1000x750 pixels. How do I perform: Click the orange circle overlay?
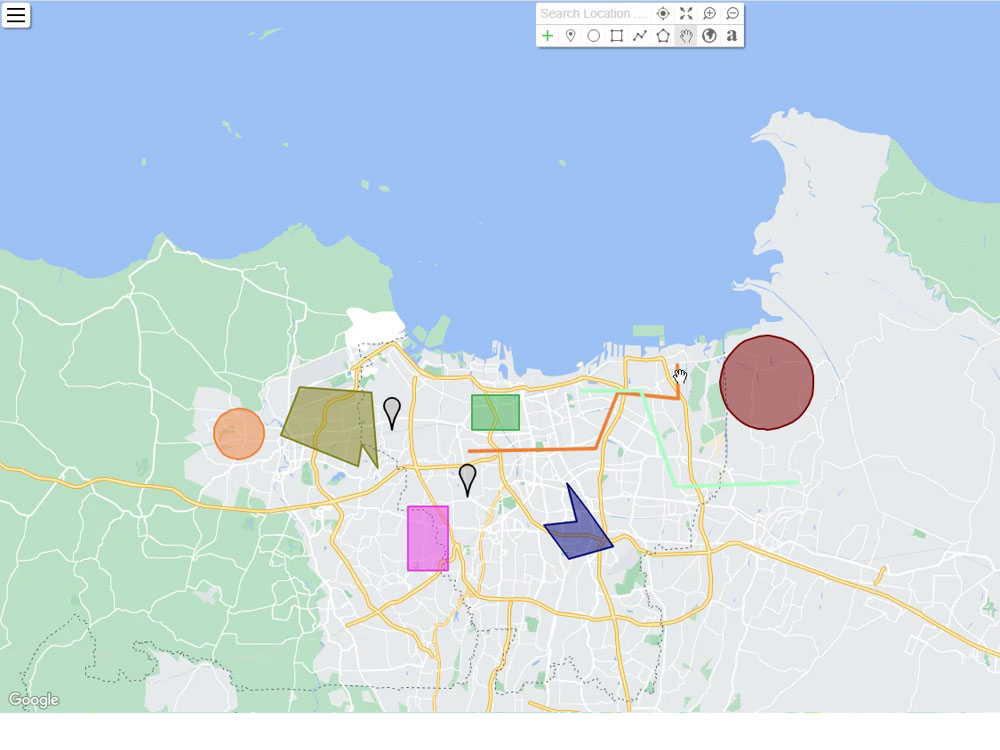click(x=239, y=434)
